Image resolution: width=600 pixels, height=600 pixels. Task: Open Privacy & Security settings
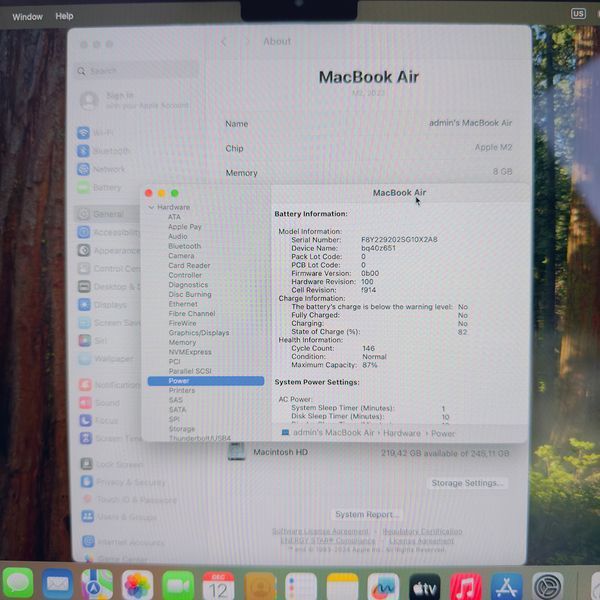tap(123, 483)
